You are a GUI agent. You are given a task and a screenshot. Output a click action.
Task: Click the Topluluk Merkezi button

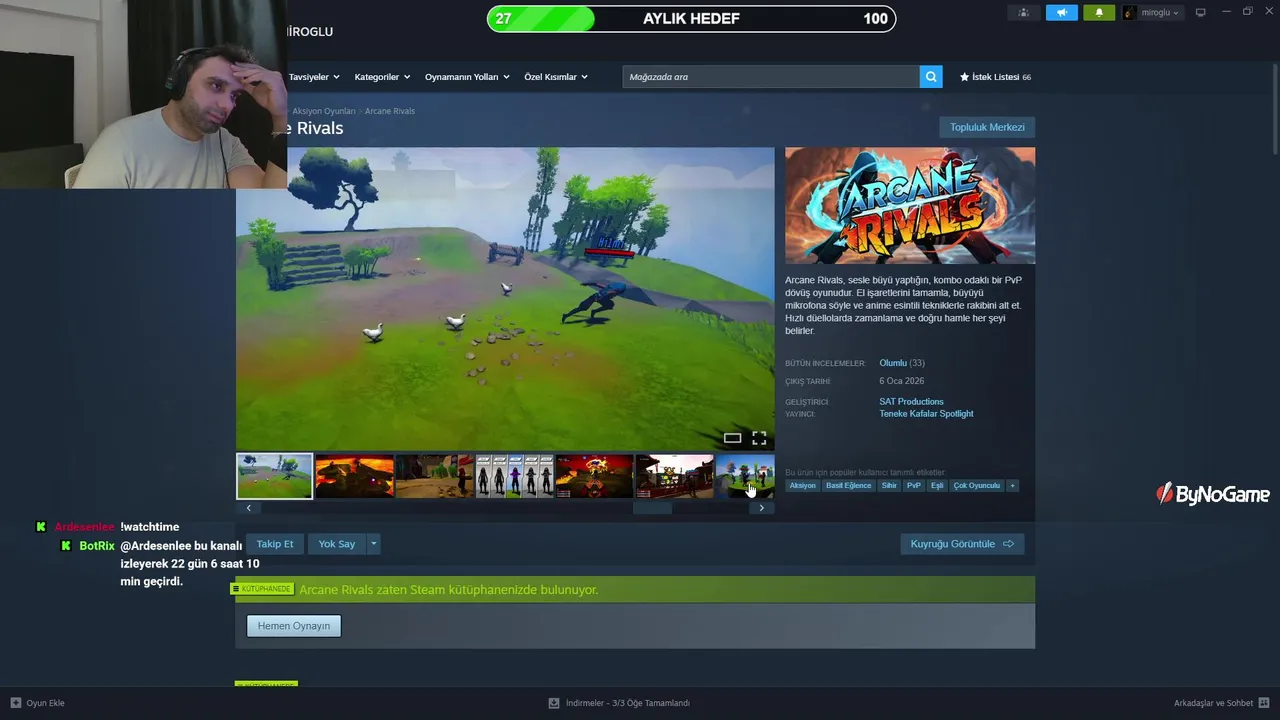click(x=987, y=128)
